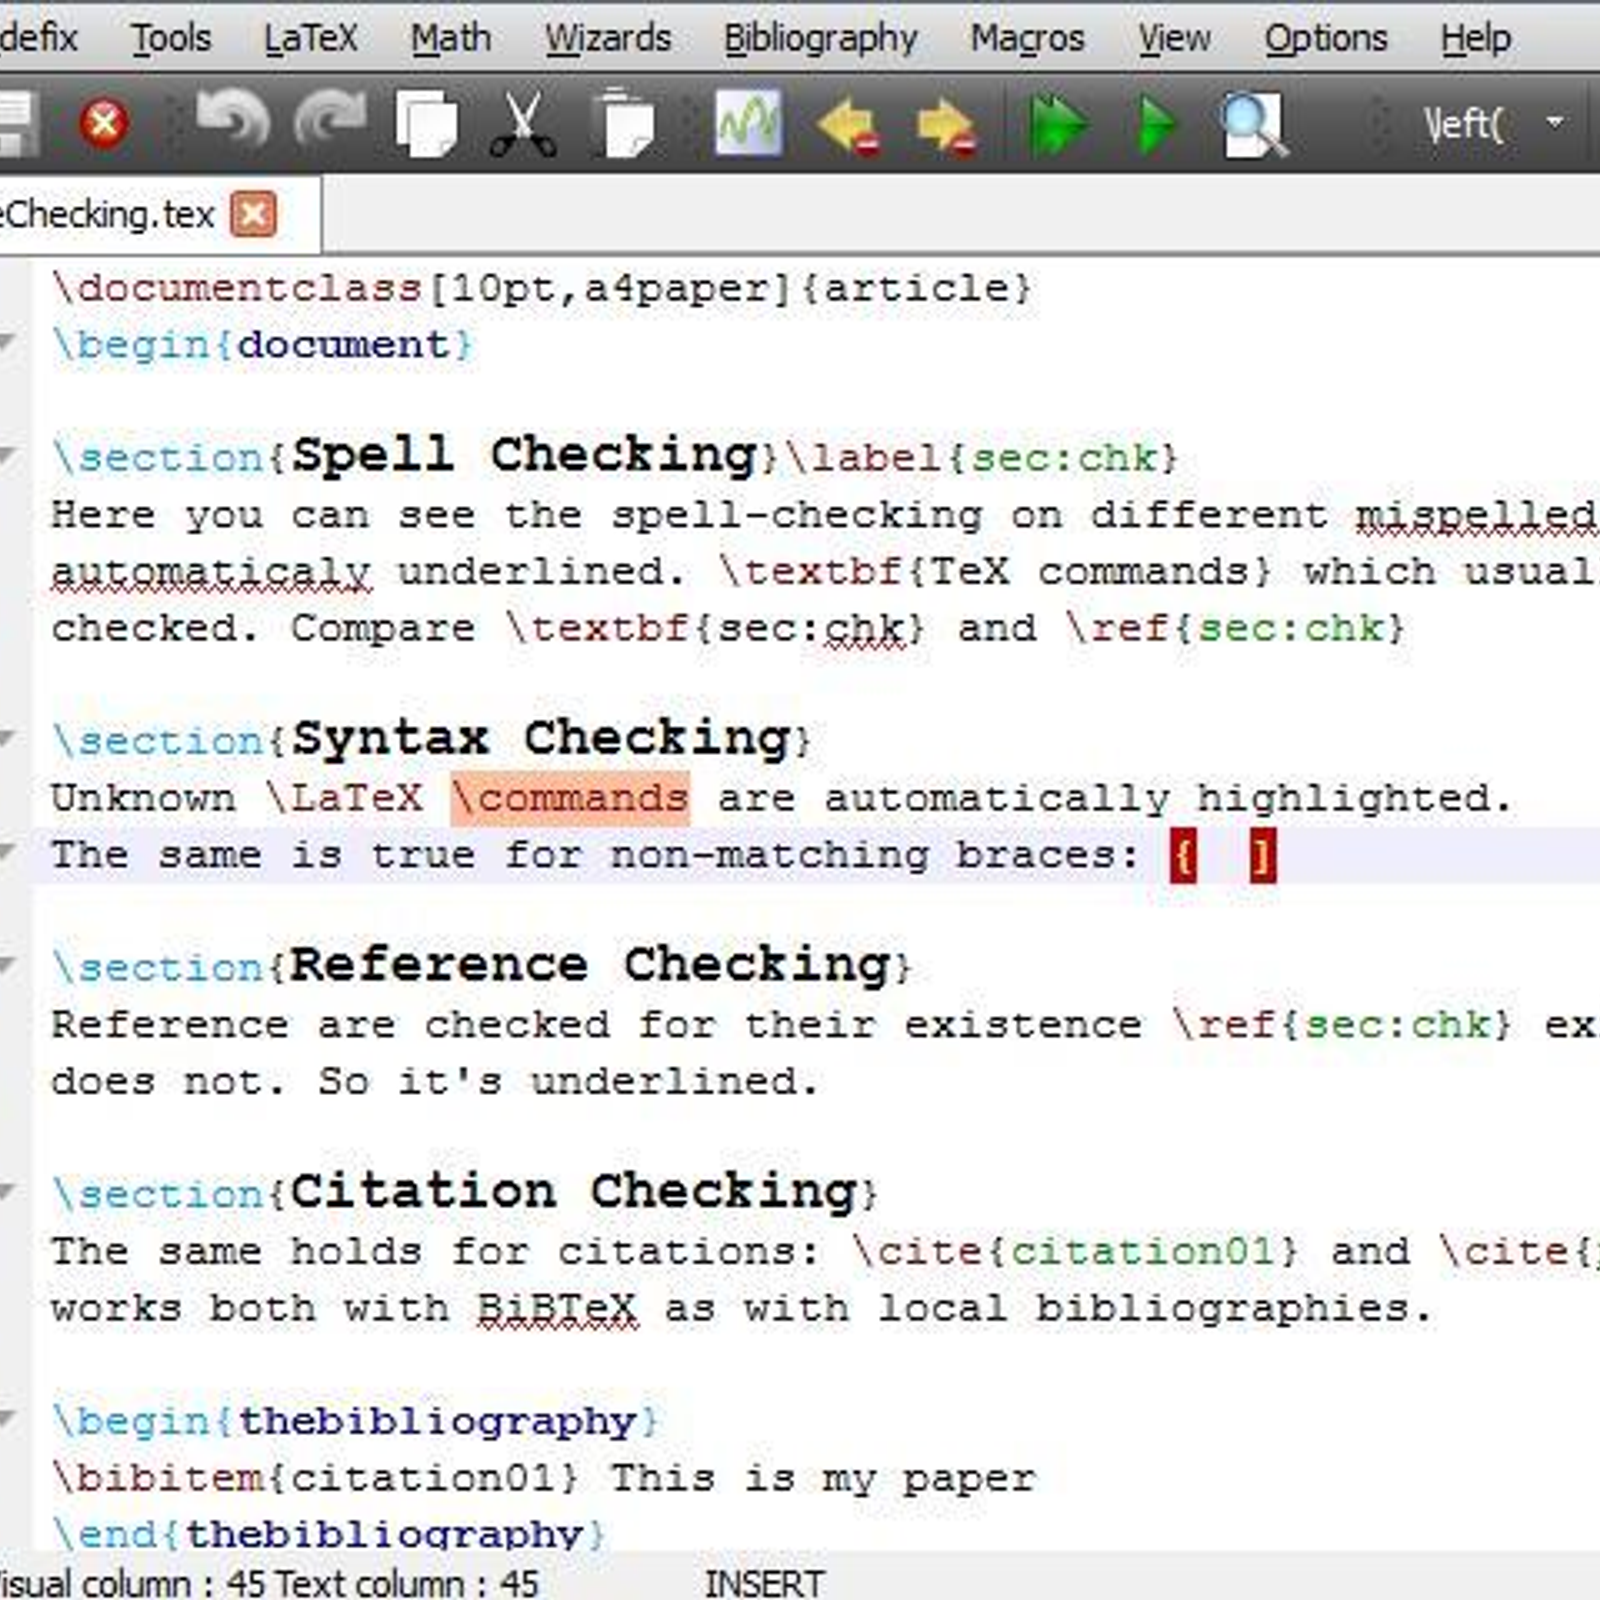The width and height of the screenshot is (1600, 1600).
Task: Click the highlighted \commands word
Action: 570,798
